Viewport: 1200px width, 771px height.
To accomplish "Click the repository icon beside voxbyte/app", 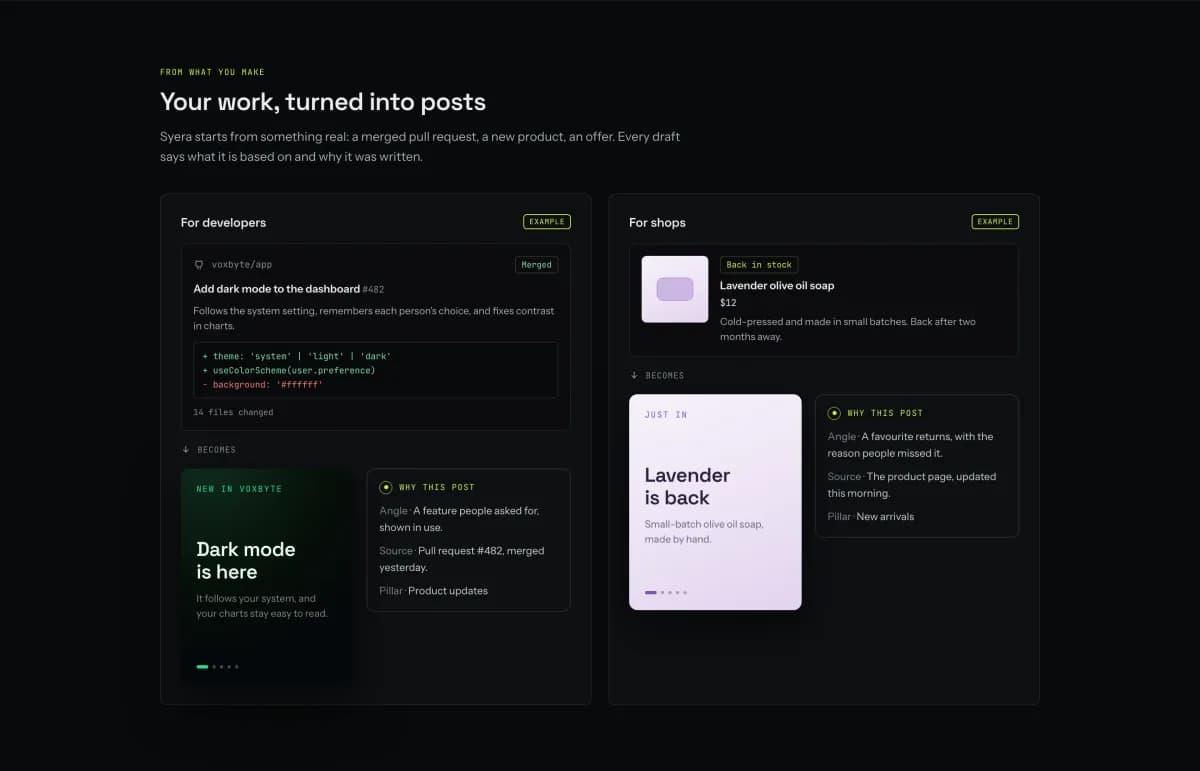I will [199, 265].
